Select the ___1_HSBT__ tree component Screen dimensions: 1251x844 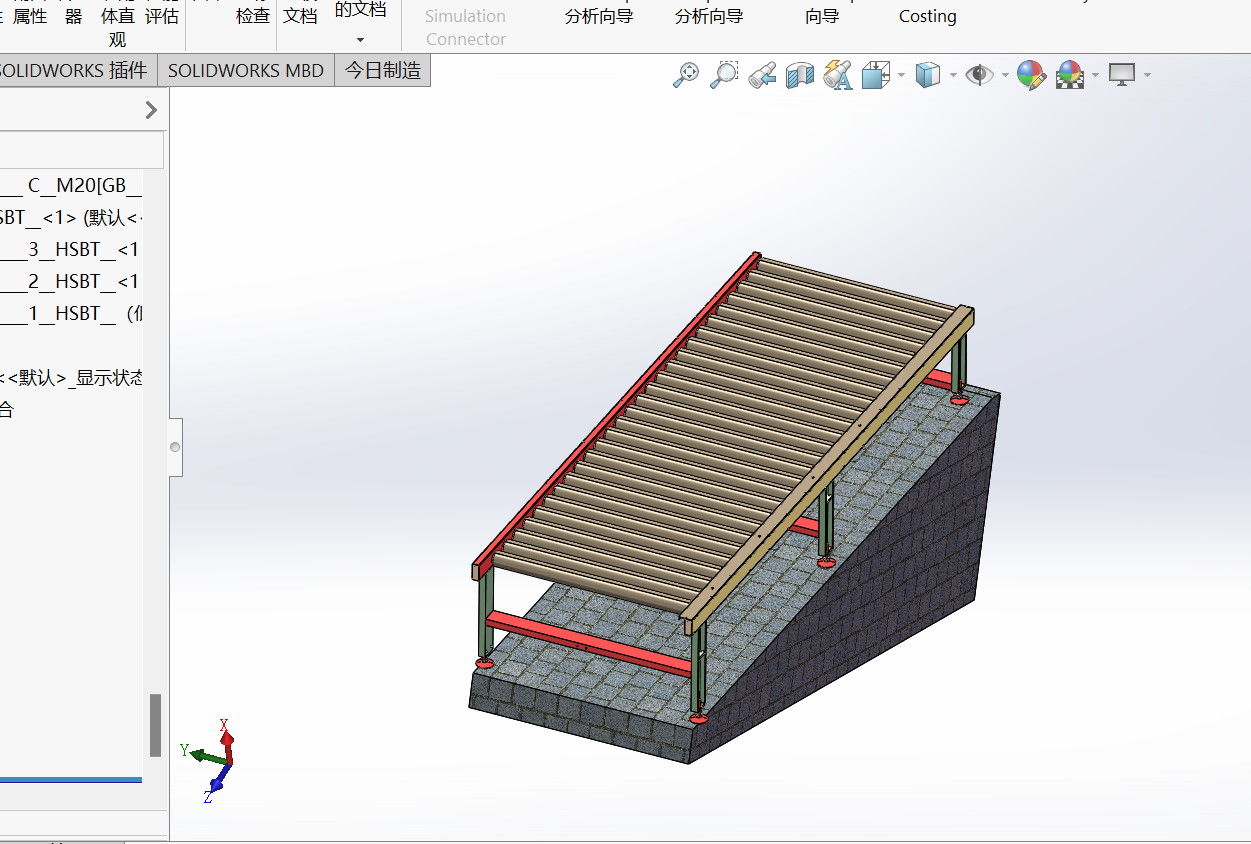[x=71, y=313]
